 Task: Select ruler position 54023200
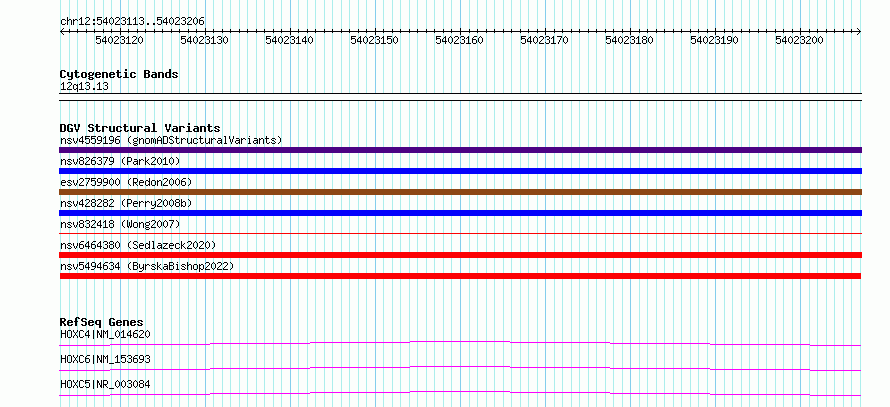click(x=799, y=40)
